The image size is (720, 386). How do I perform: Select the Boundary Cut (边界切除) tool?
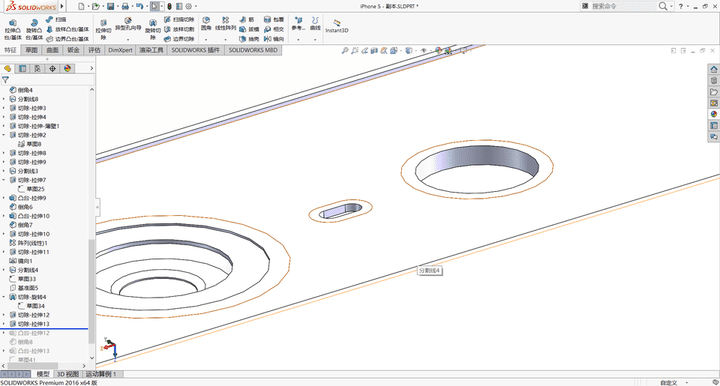(x=179, y=39)
